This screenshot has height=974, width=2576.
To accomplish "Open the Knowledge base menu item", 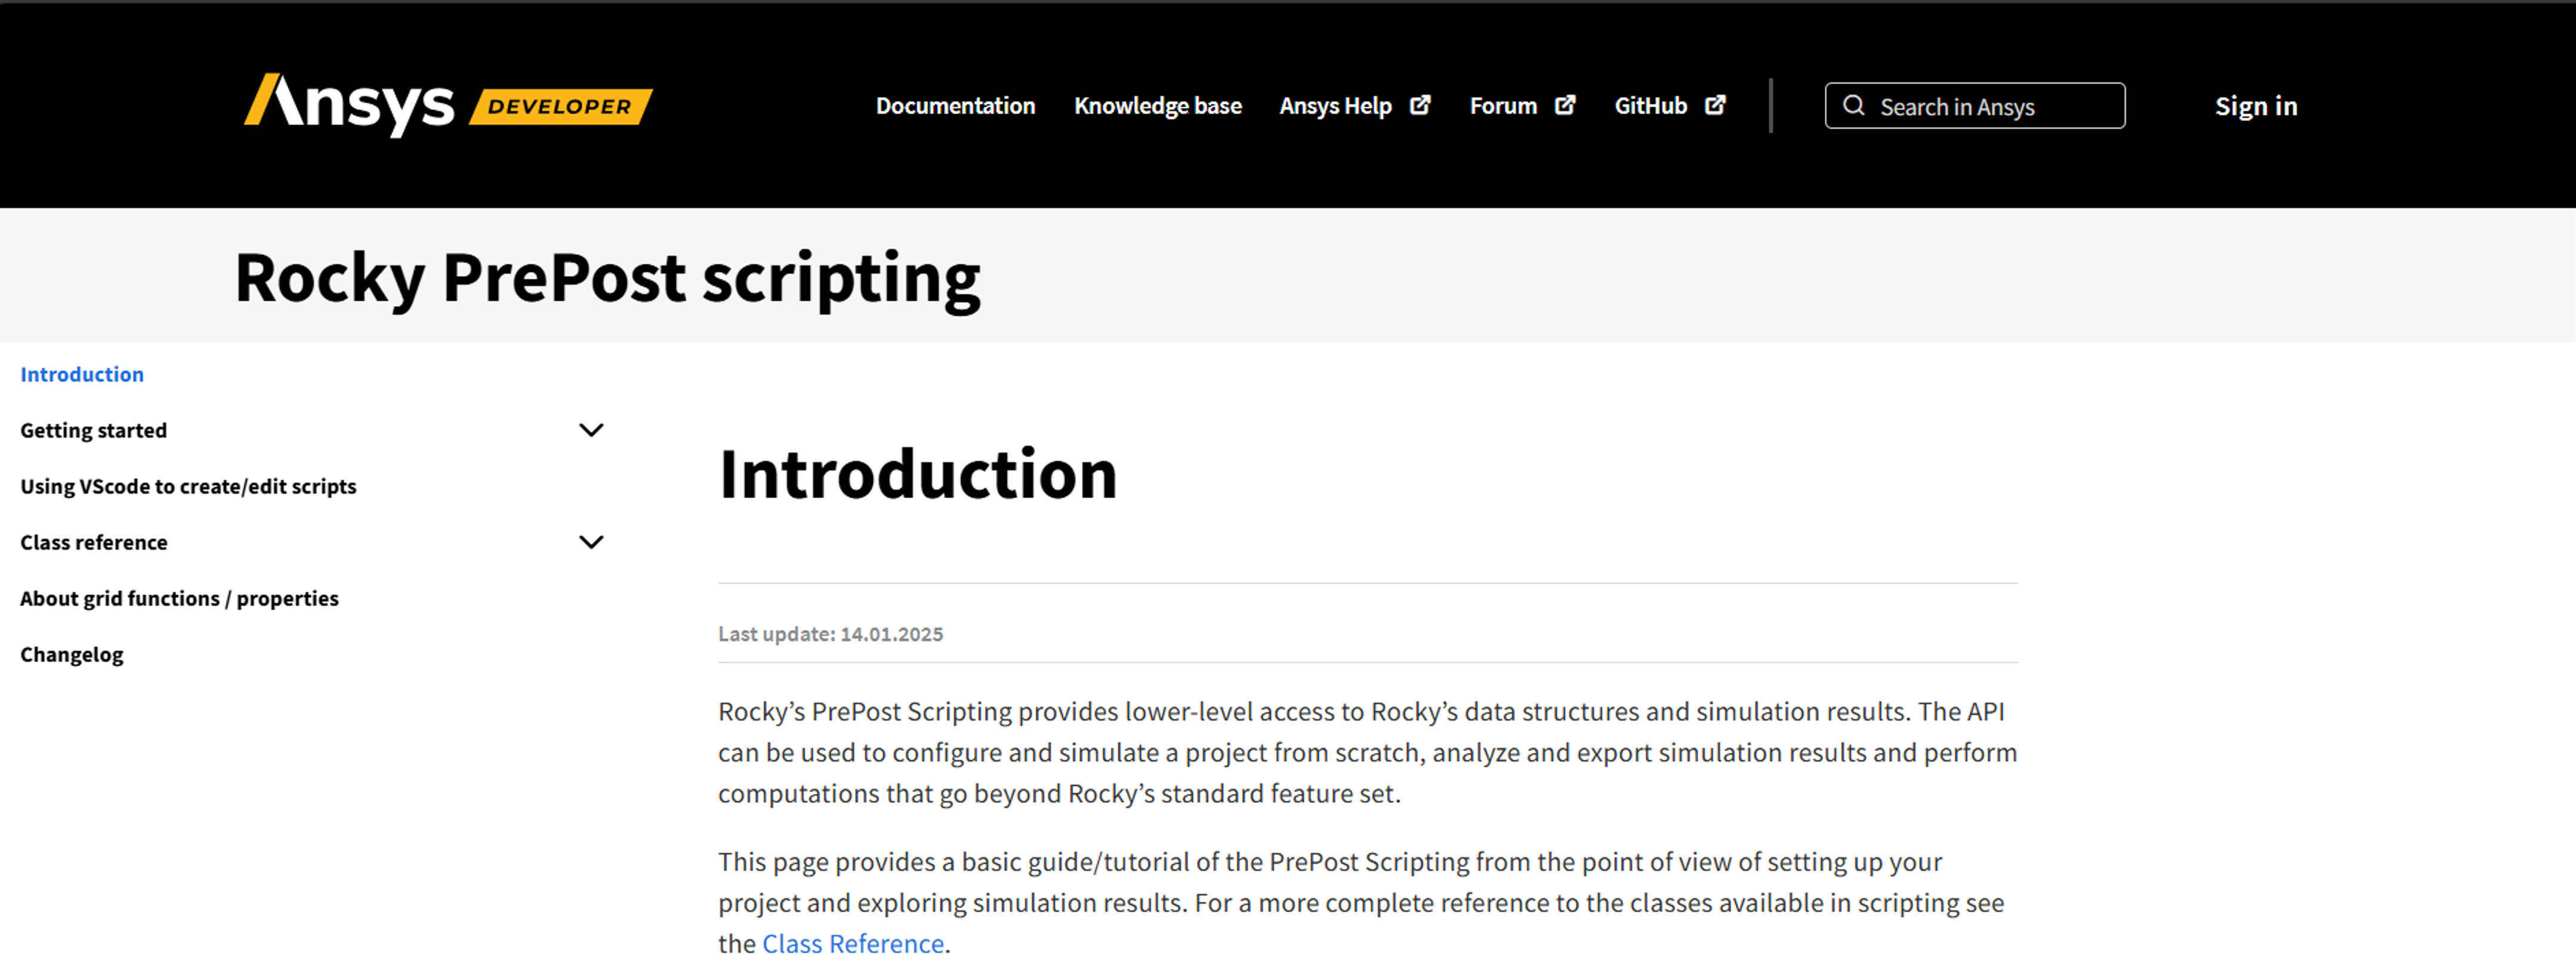I will click(x=1158, y=105).
